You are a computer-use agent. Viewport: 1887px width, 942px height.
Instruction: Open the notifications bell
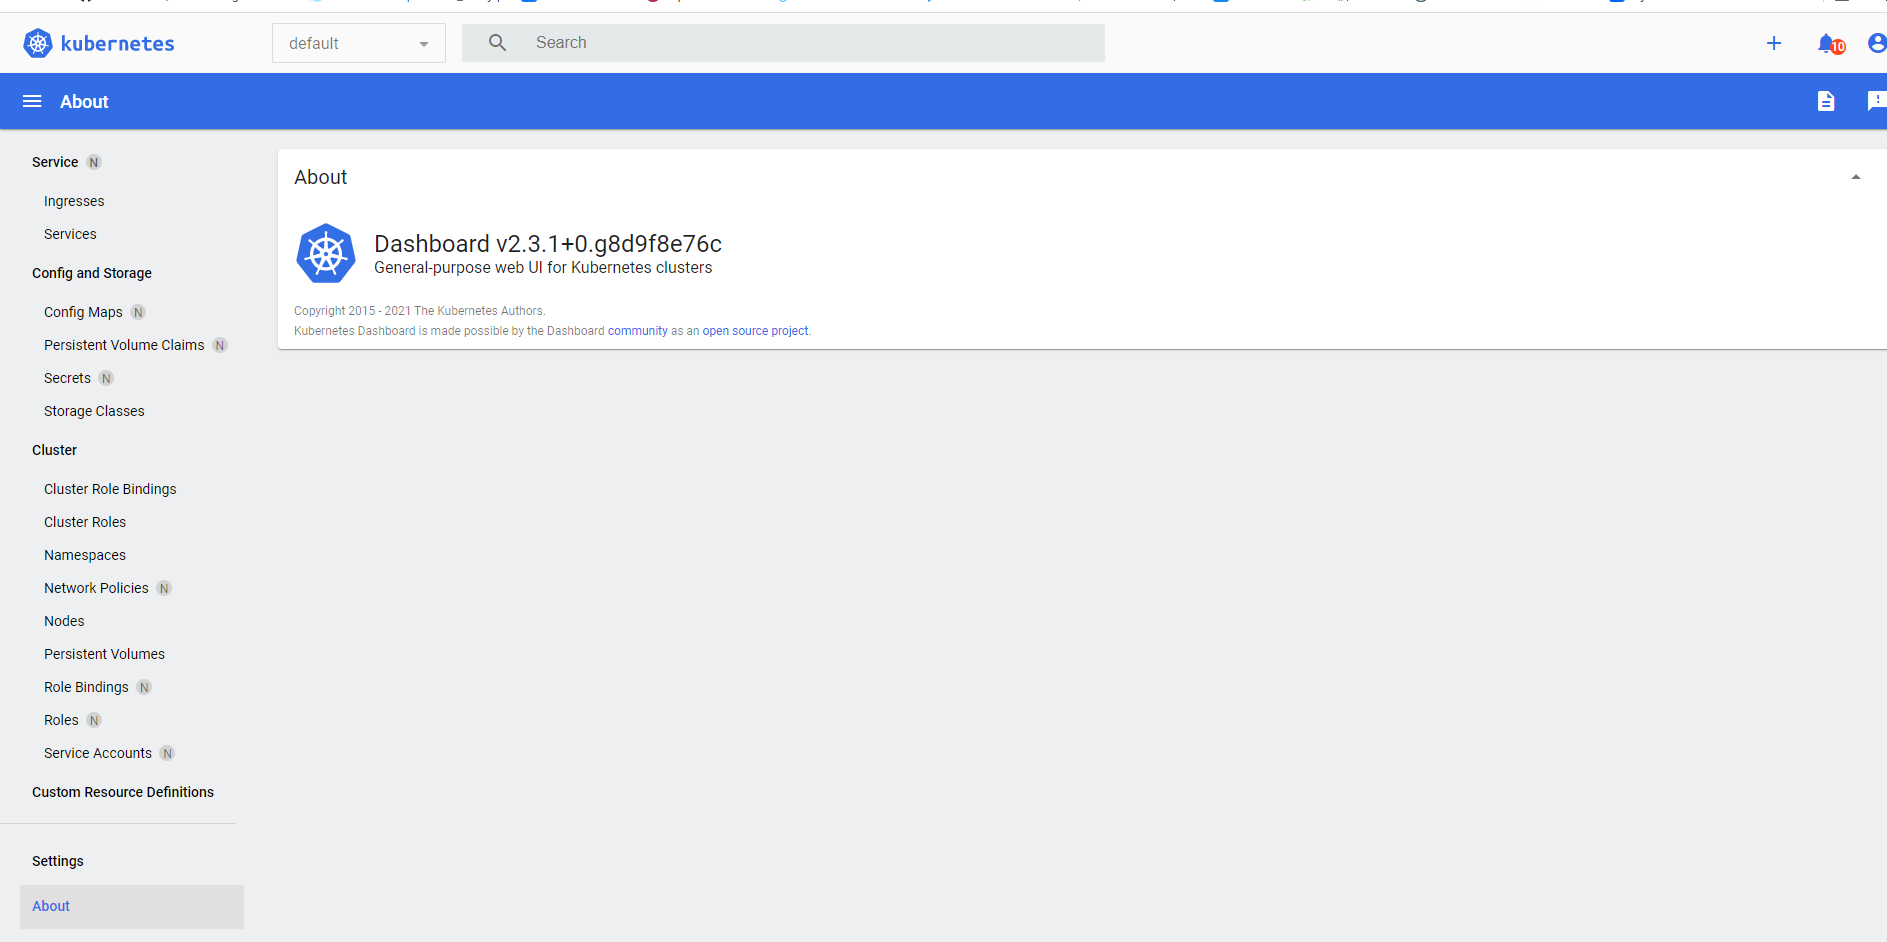[1828, 43]
